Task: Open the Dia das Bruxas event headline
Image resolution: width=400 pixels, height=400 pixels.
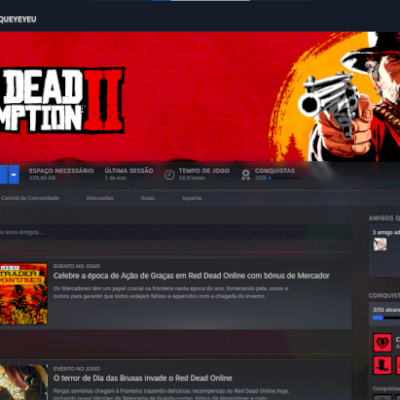Action: (x=143, y=378)
